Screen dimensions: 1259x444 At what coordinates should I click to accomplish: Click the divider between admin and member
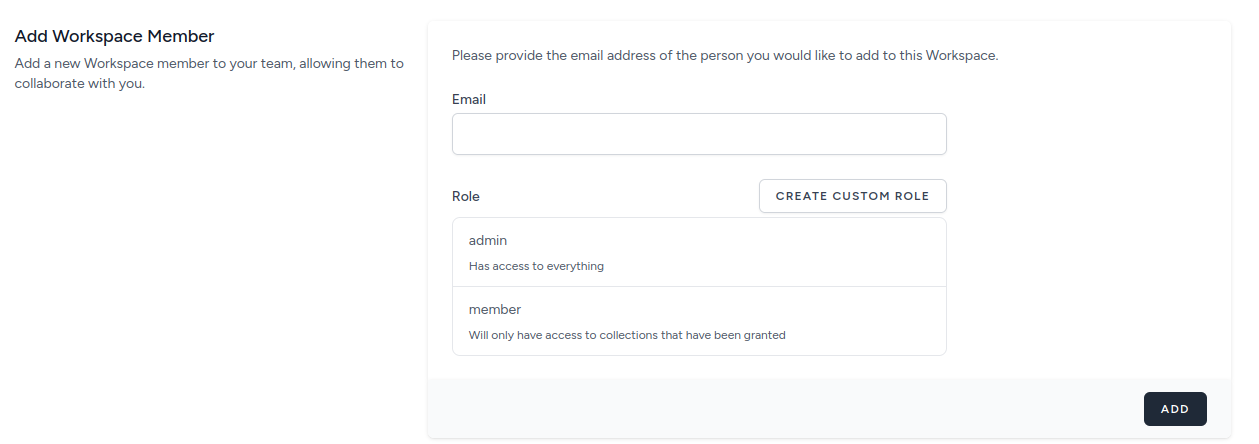click(x=699, y=287)
